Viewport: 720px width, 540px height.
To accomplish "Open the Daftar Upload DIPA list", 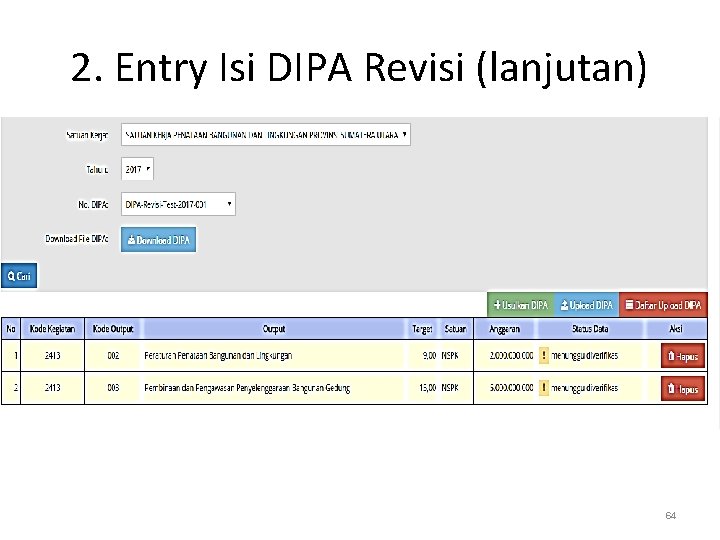I will point(663,305).
